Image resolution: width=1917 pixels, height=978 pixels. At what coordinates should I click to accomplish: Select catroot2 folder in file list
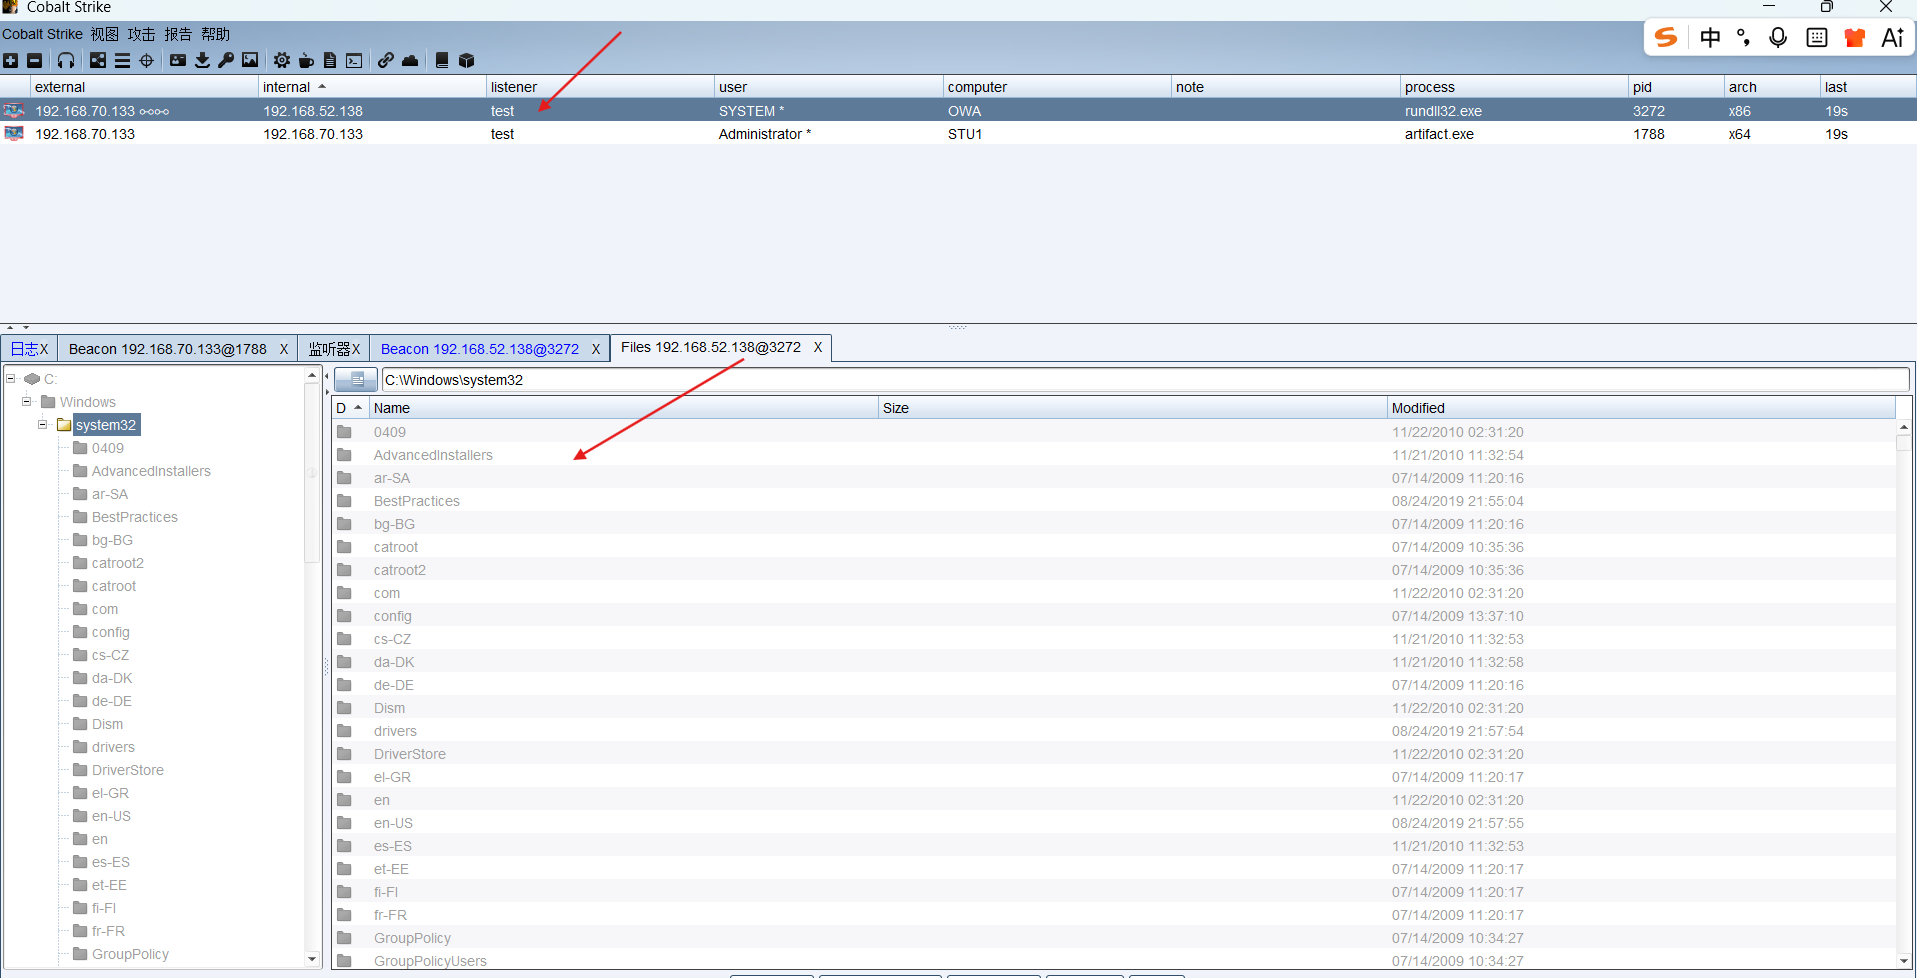(x=1114, y=570)
